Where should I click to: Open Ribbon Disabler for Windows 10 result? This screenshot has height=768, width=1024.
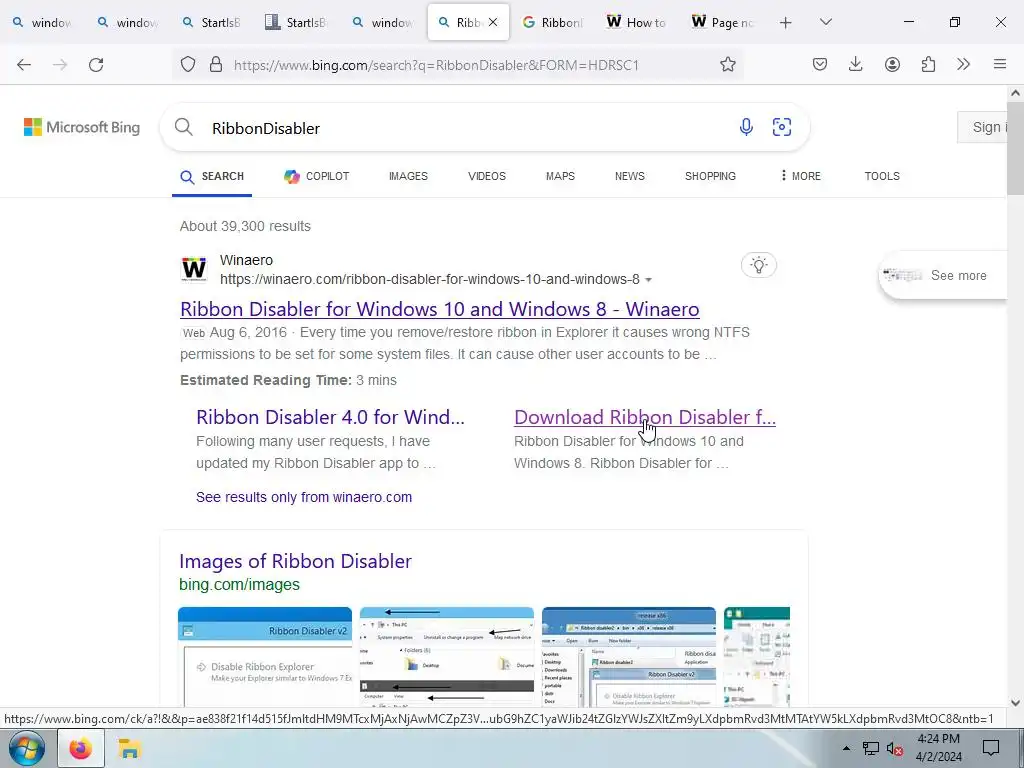click(440, 309)
